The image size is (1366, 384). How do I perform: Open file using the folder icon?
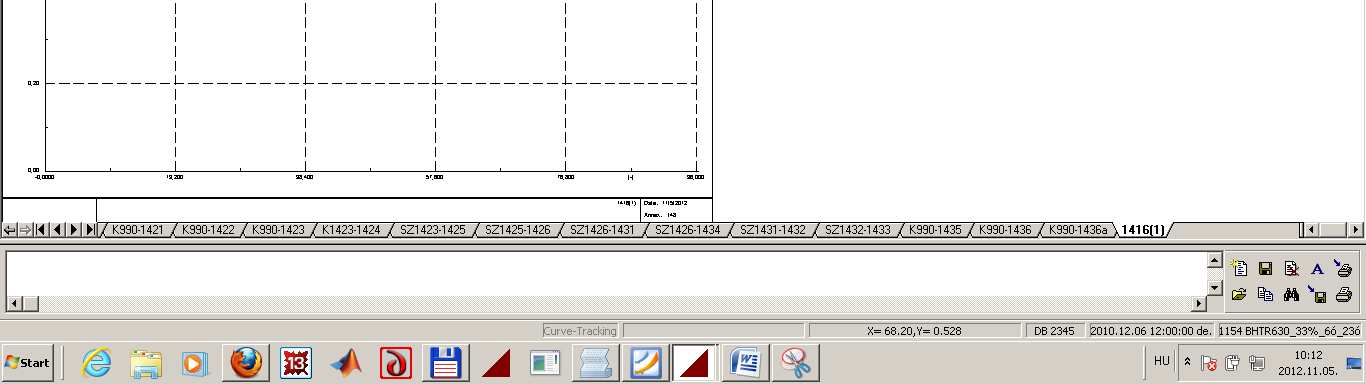pyautogui.click(x=1239, y=294)
